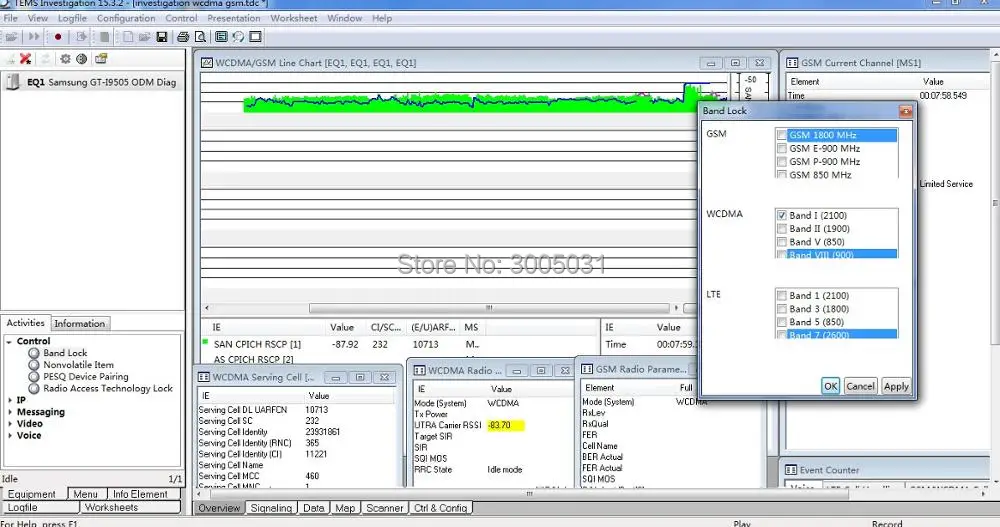Click OK in Band Lock dialog

(x=830, y=386)
